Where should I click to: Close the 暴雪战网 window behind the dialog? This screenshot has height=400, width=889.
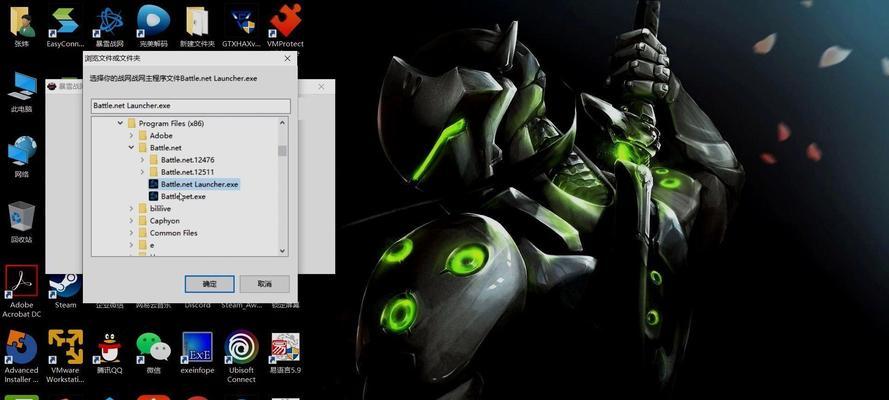pyautogui.click(x=321, y=87)
